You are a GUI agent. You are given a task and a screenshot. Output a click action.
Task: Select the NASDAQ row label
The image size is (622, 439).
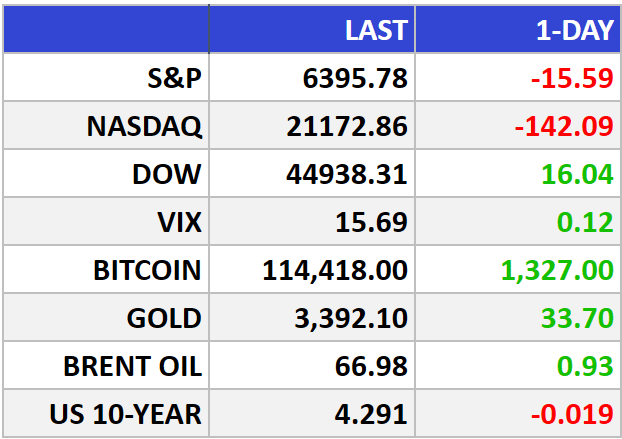click(x=144, y=127)
